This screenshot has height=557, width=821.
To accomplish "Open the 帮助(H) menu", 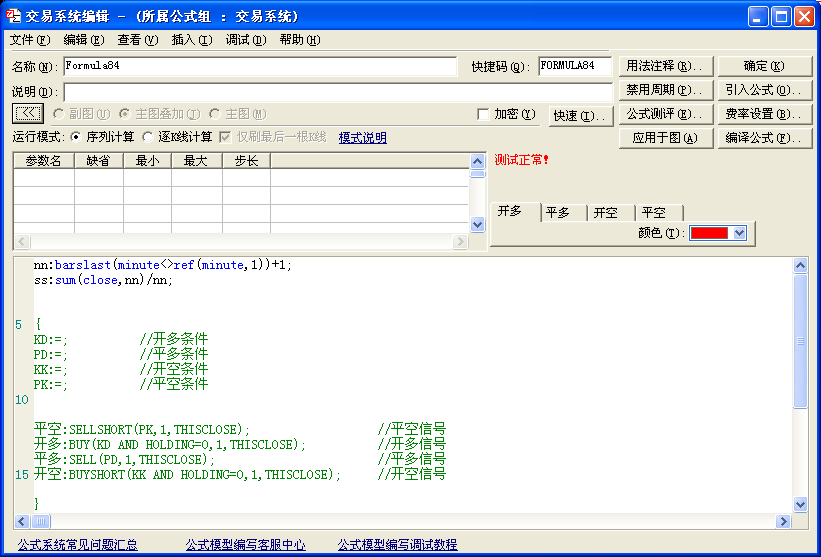I will coord(299,40).
